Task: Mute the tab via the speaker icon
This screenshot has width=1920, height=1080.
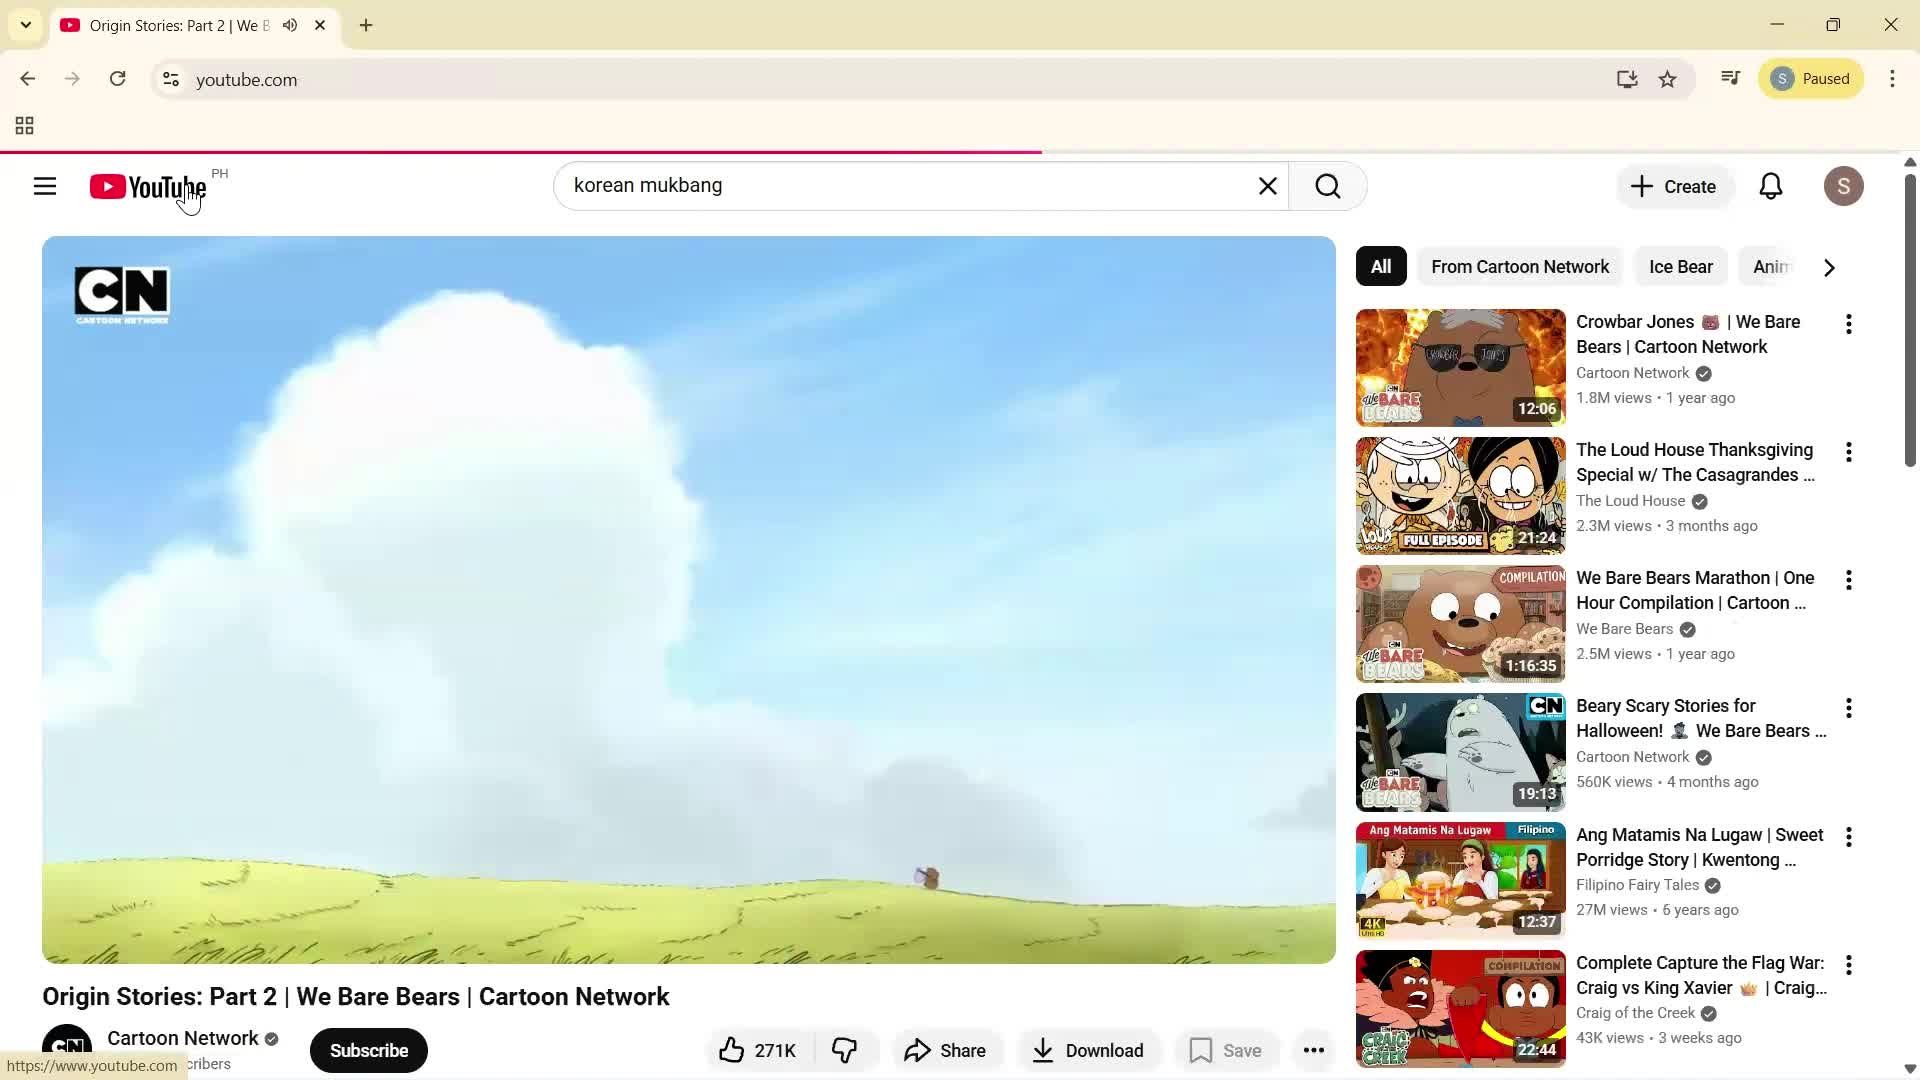Action: click(x=290, y=25)
